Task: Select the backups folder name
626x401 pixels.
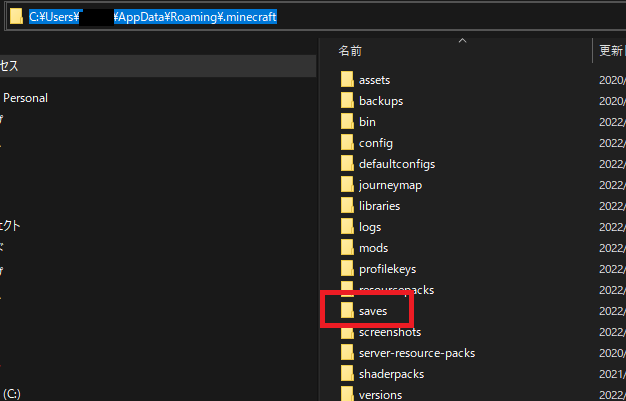Action: click(381, 101)
